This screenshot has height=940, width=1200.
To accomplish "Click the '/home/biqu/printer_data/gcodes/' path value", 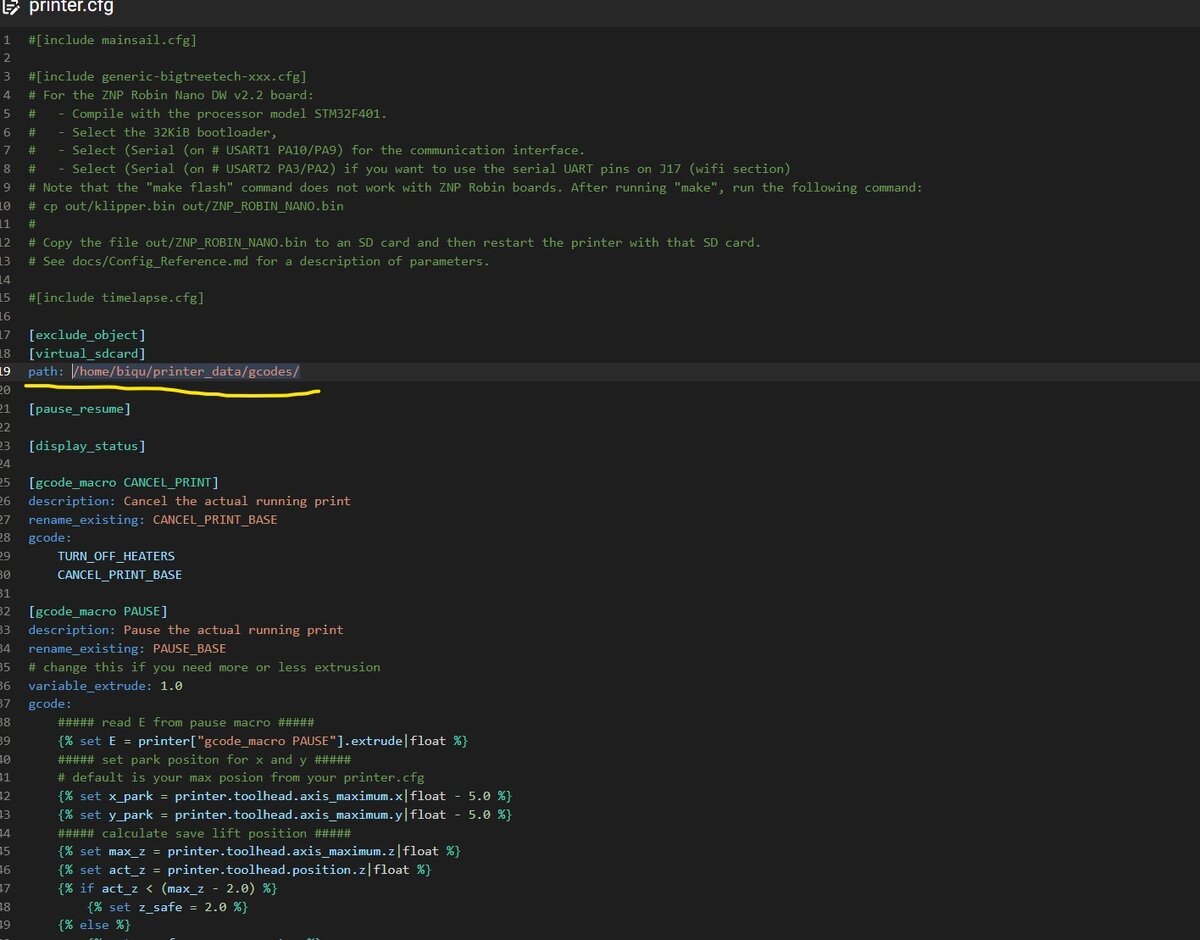I will [x=185, y=372].
